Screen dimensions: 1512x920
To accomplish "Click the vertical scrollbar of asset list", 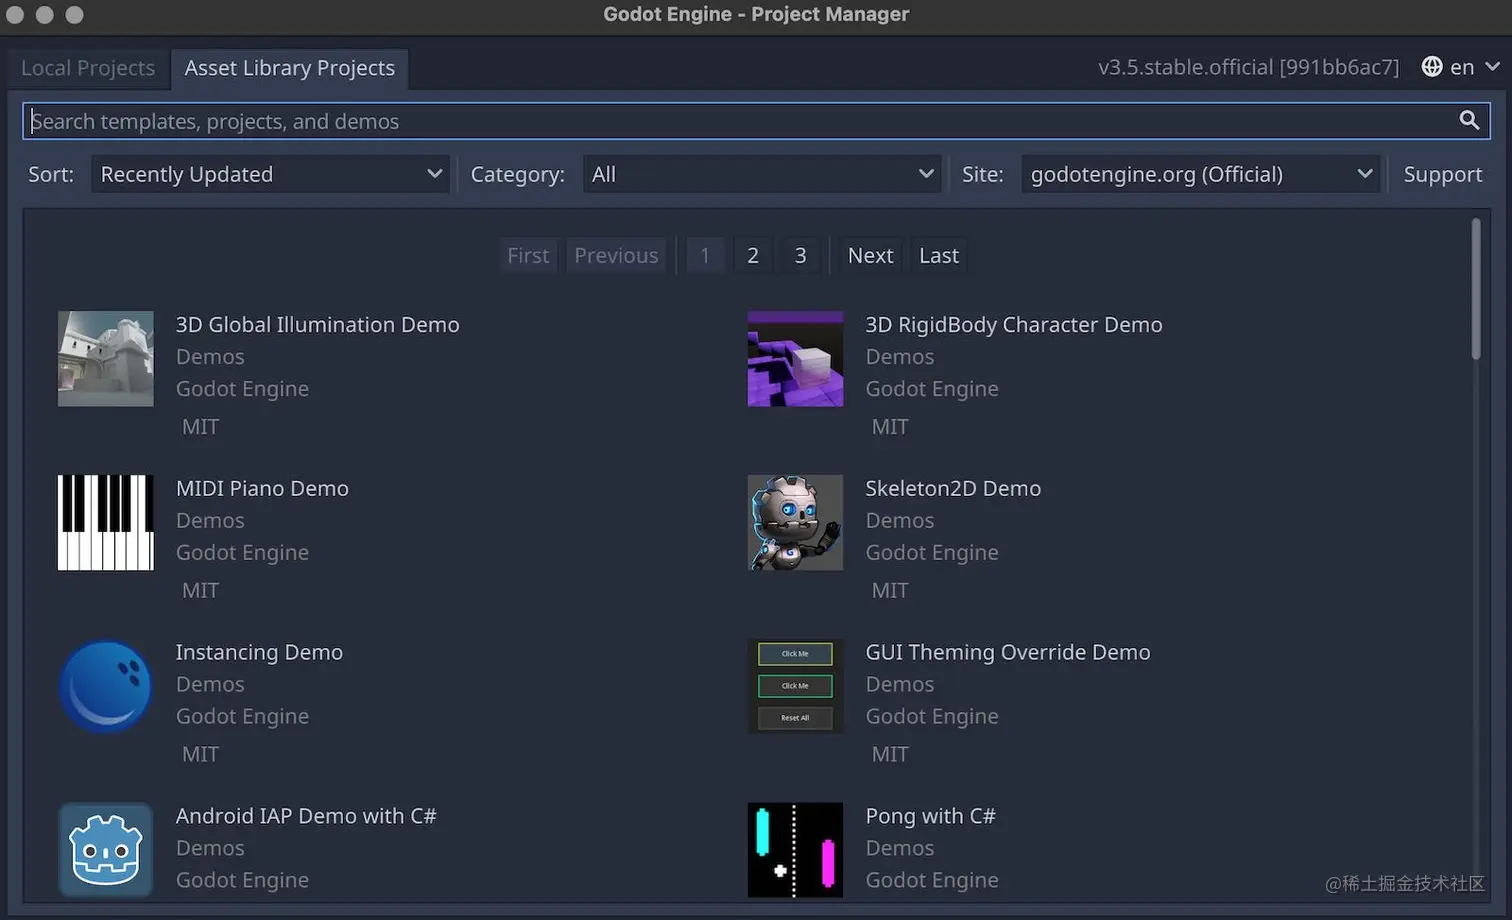I will pos(1476,289).
